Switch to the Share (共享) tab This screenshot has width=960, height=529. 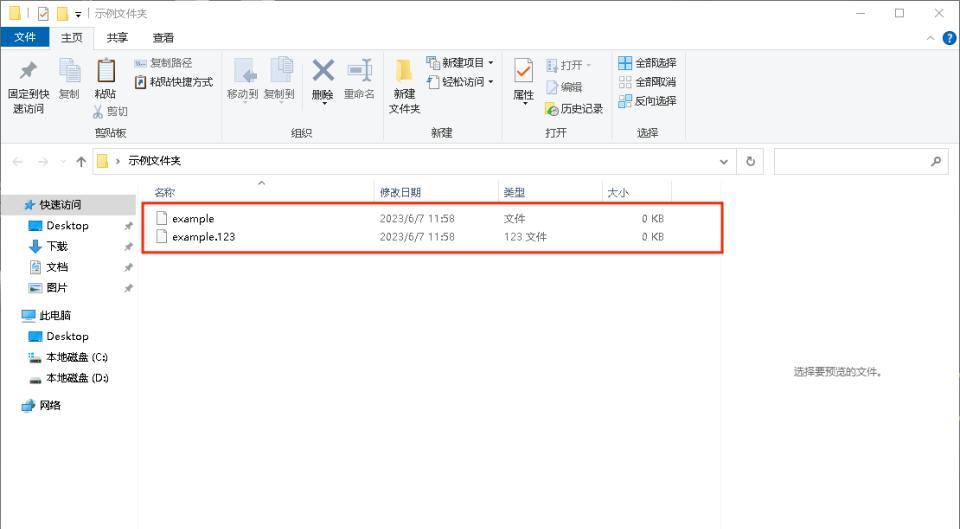click(x=117, y=37)
